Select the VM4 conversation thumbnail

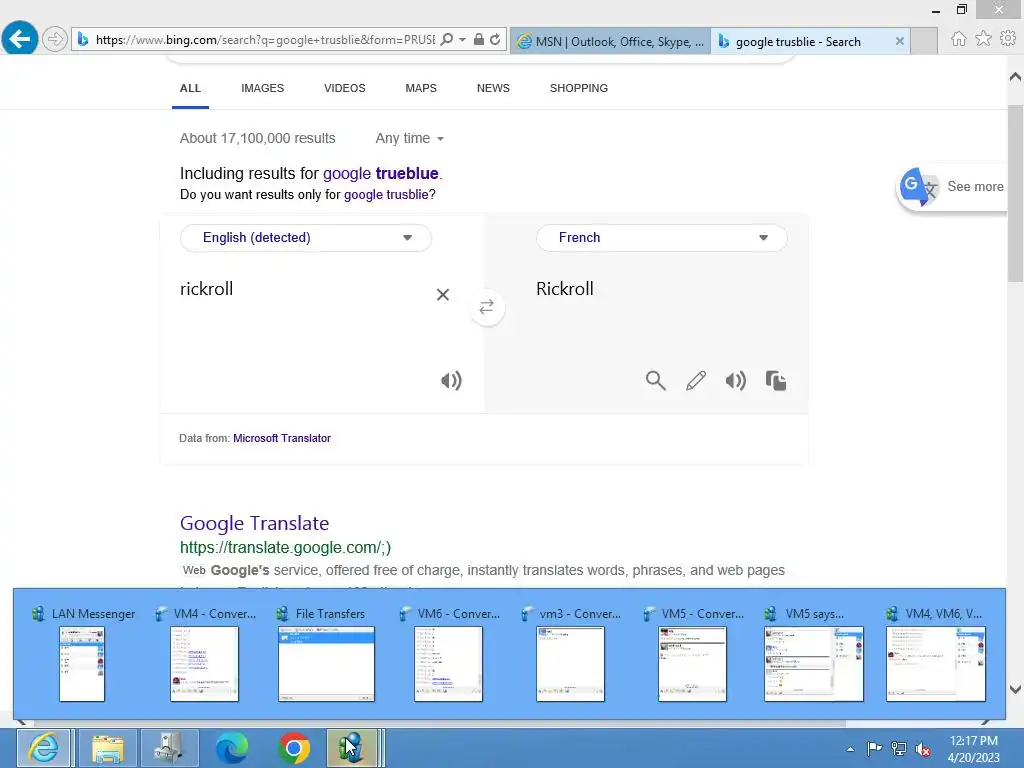pyautogui.click(x=204, y=655)
